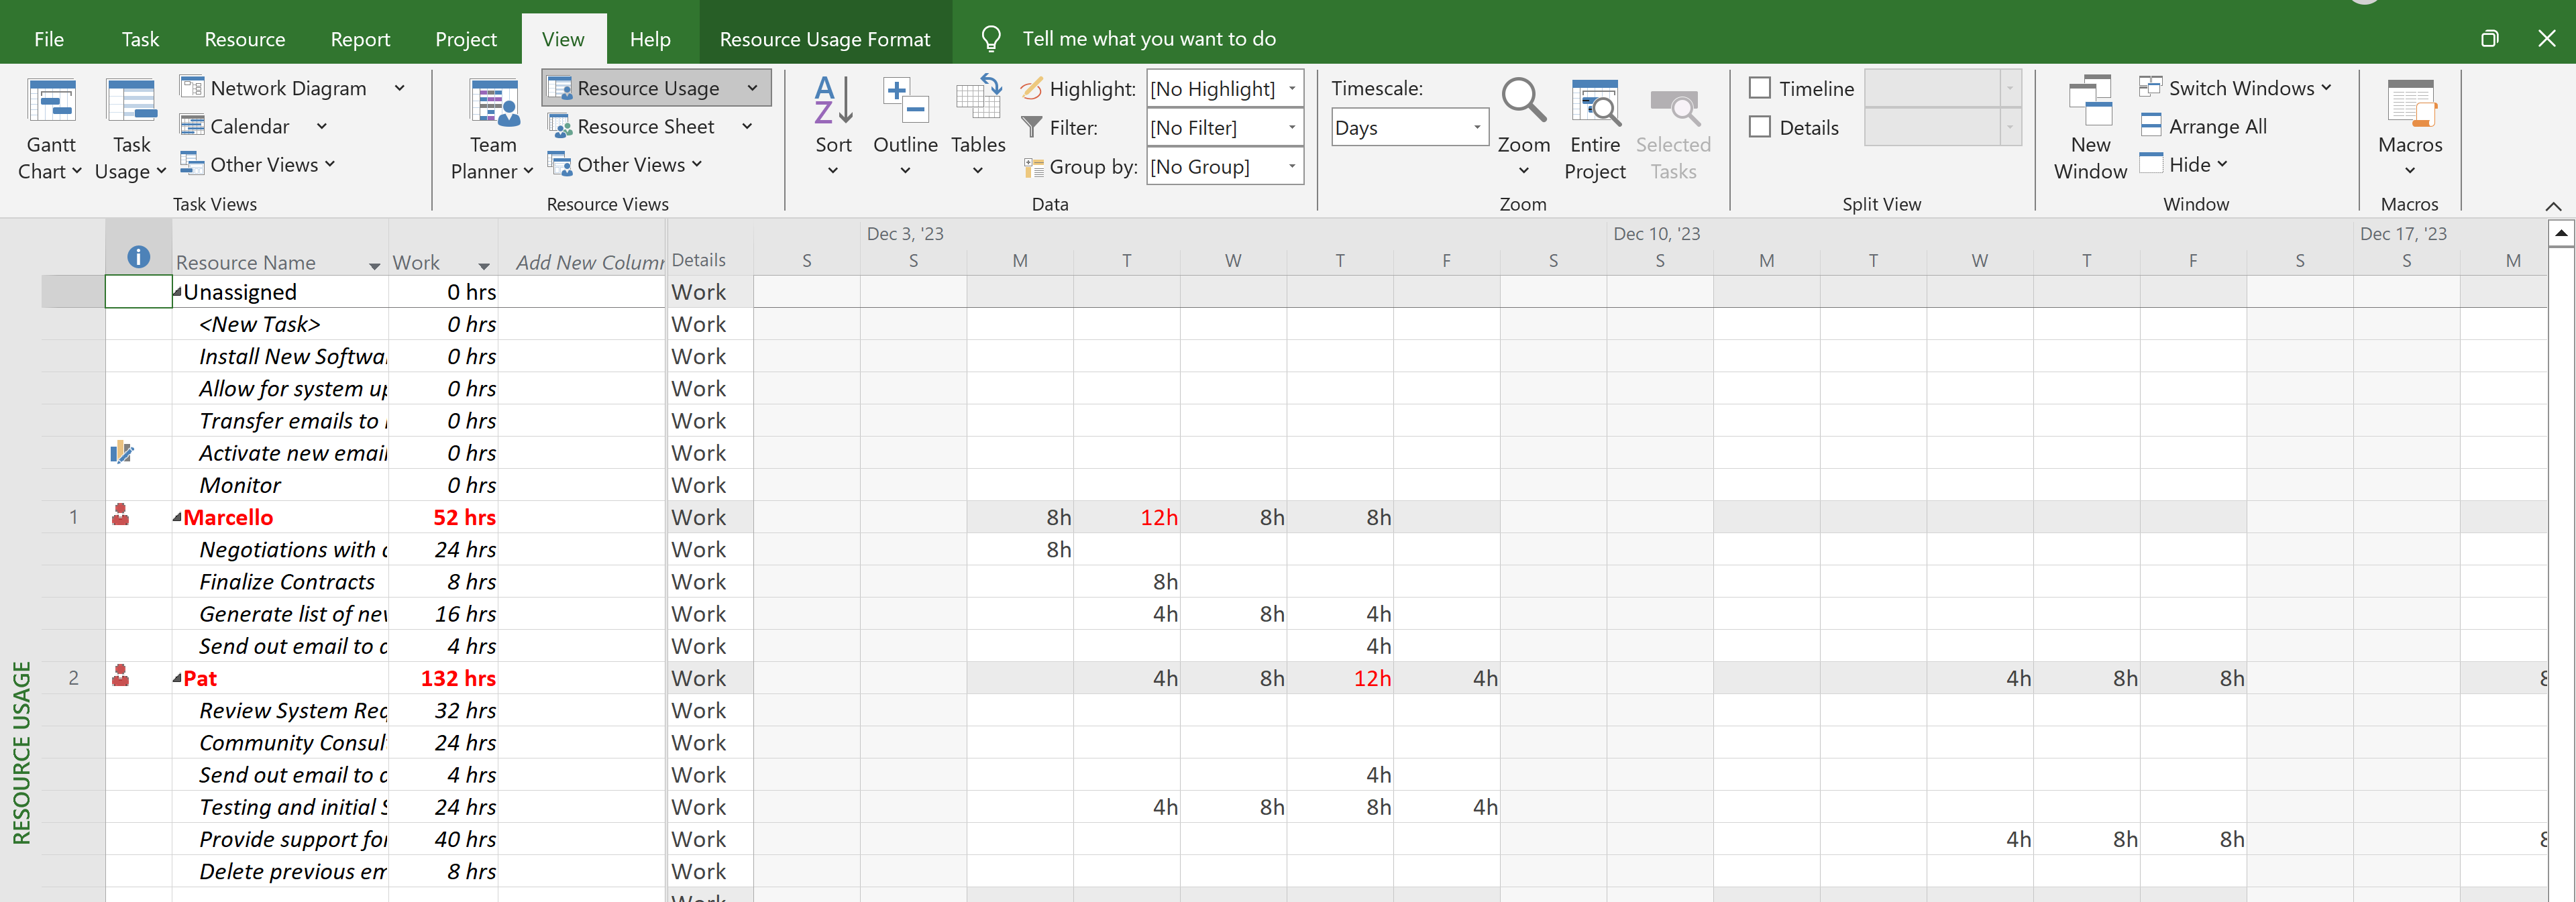Collapse the Marcello resource group

coord(177,518)
